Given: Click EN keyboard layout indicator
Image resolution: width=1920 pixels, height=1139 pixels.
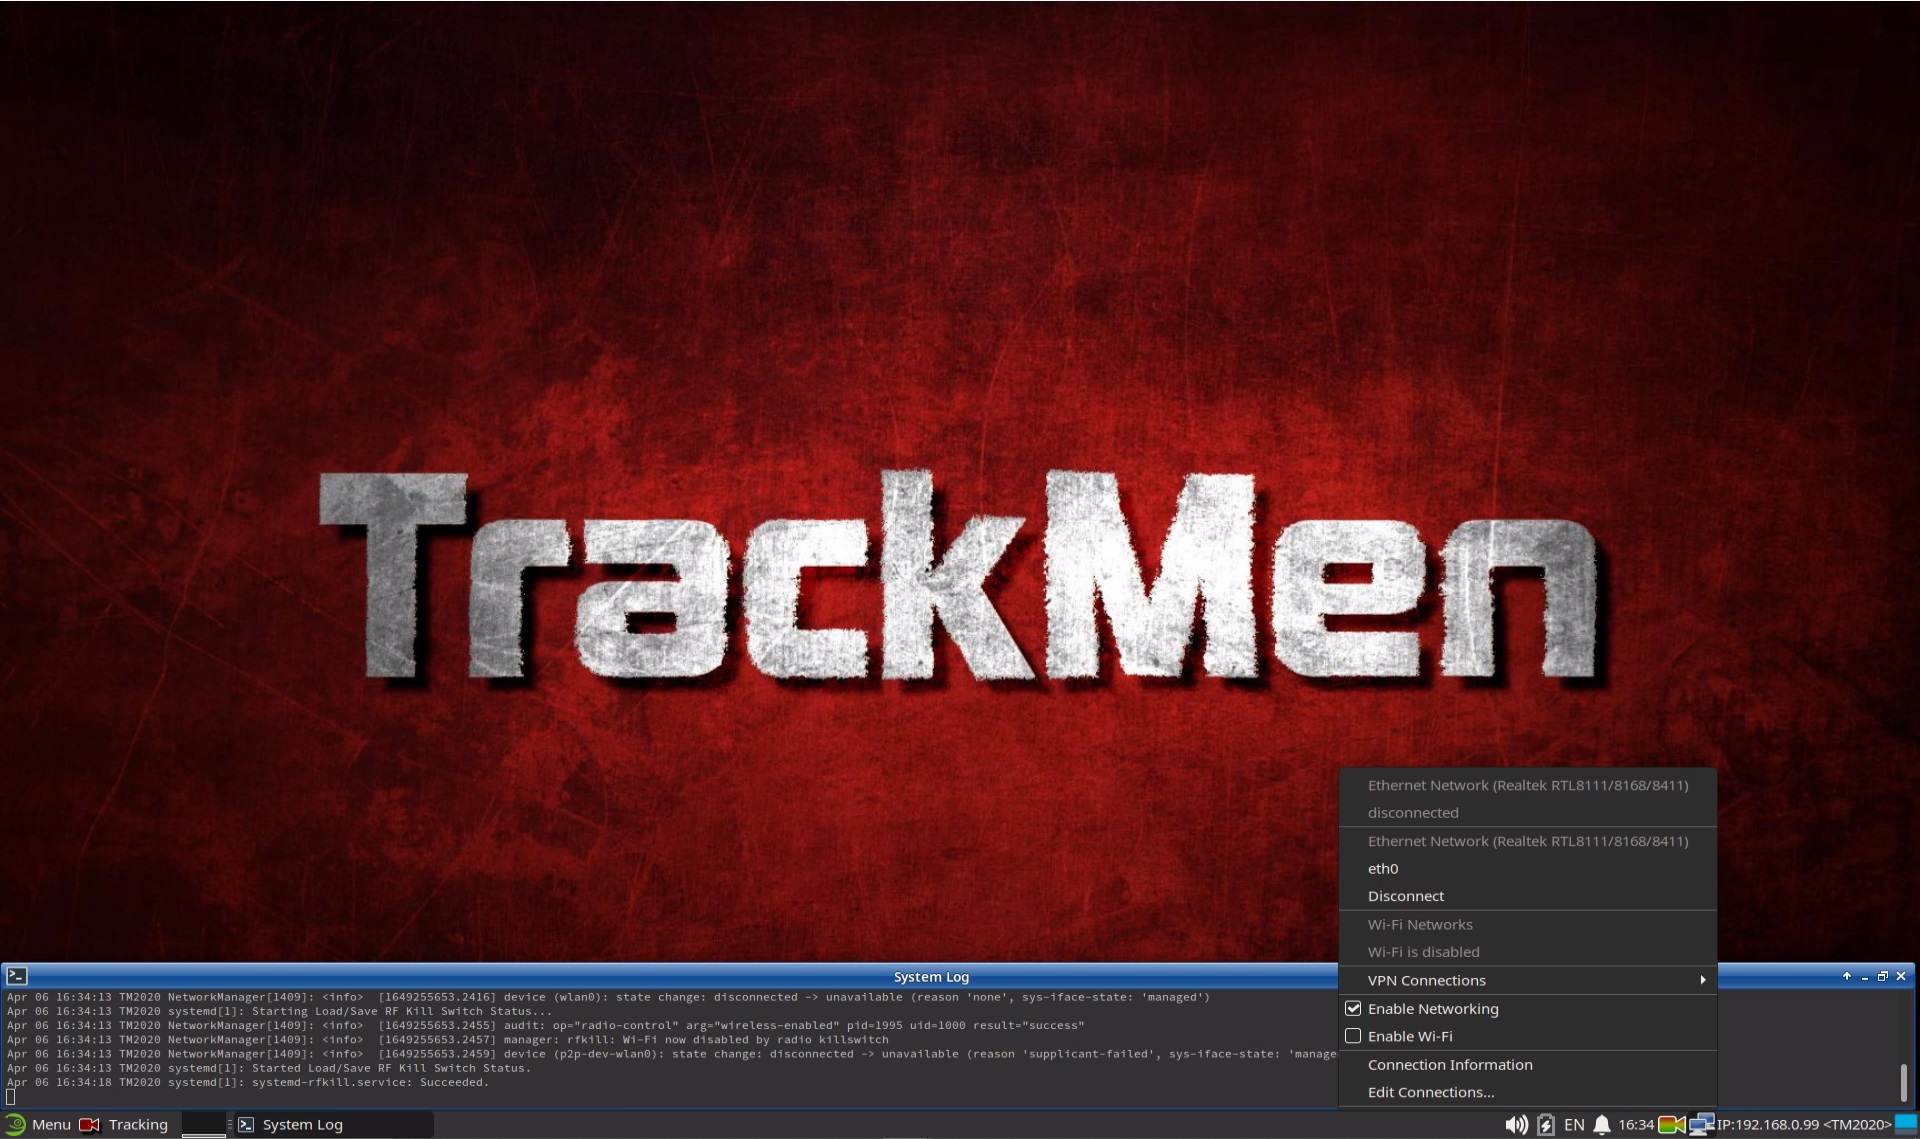Looking at the screenshot, I should tap(1573, 1124).
